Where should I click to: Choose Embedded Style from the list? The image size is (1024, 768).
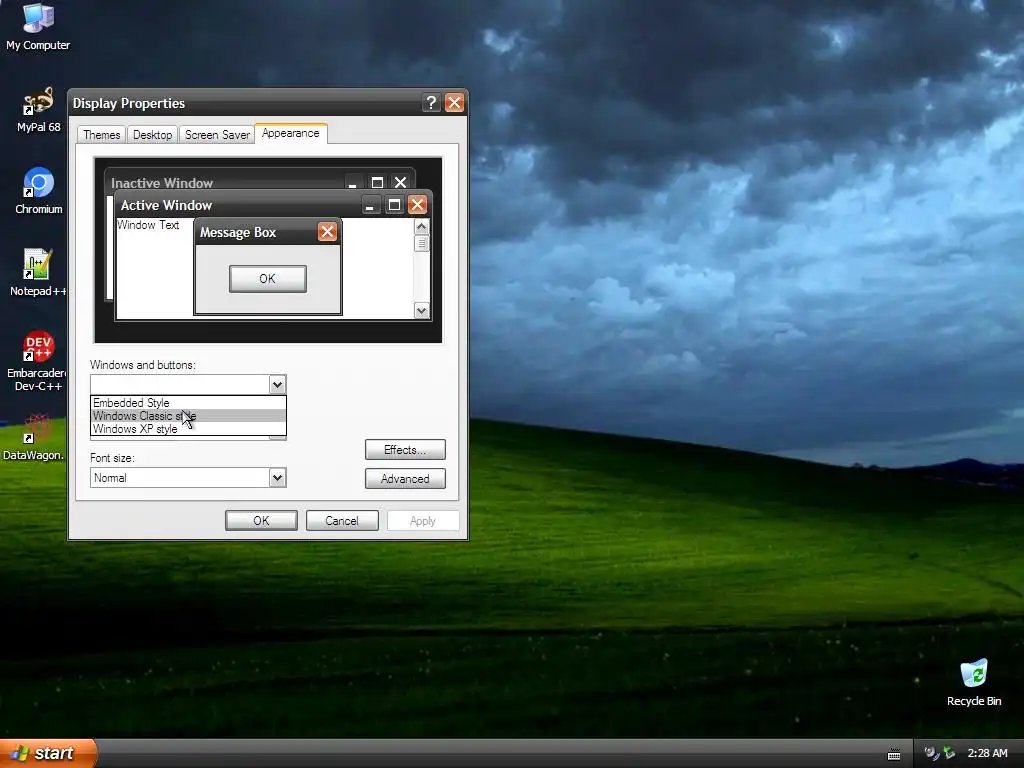(x=188, y=403)
